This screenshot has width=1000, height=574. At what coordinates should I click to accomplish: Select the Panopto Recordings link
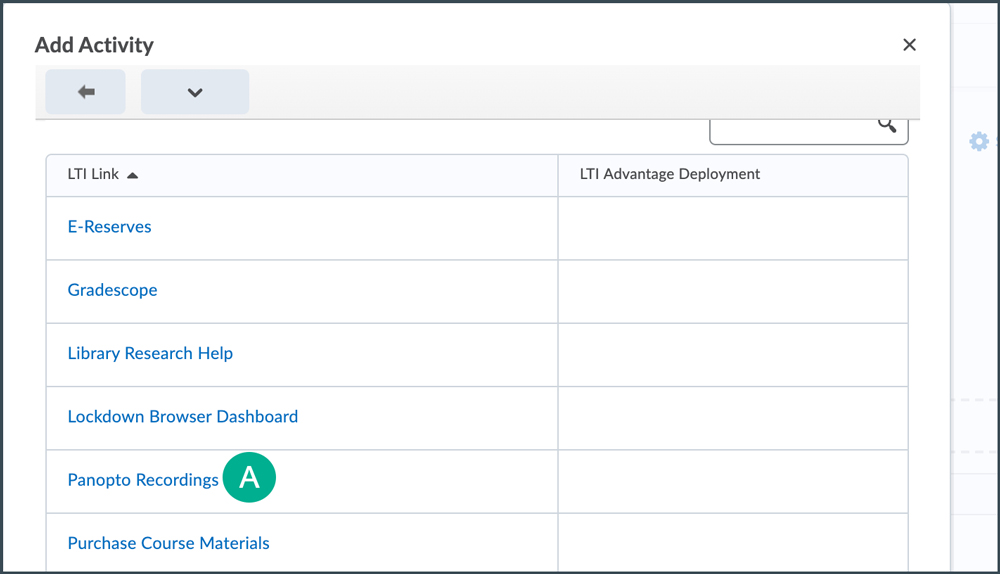tap(142, 480)
